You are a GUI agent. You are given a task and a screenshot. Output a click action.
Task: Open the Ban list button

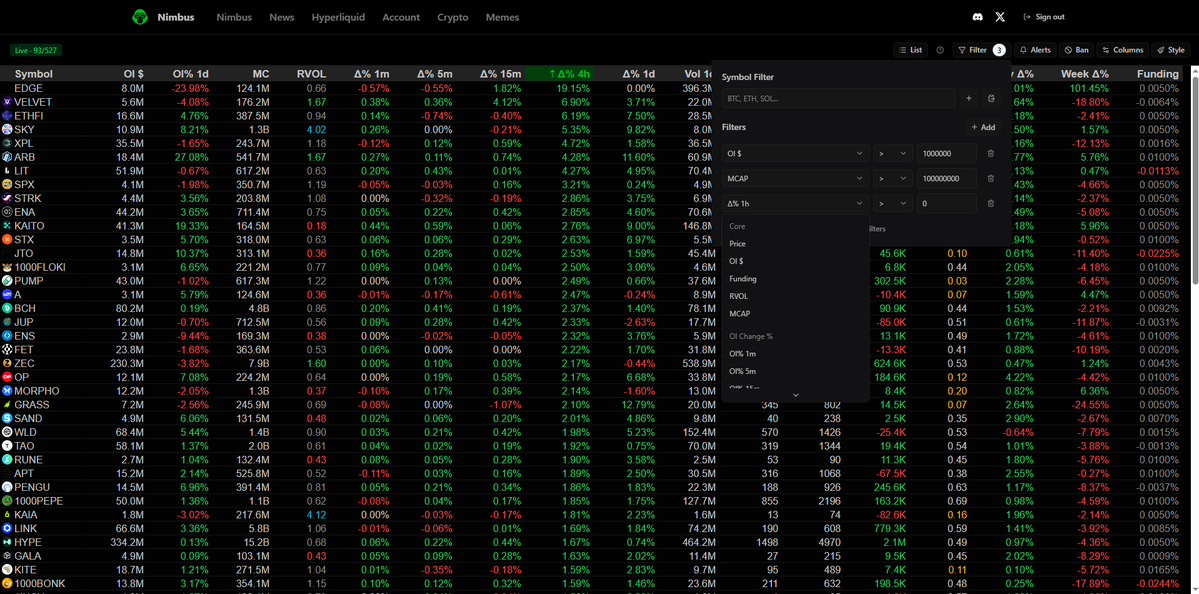pos(1076,50)
